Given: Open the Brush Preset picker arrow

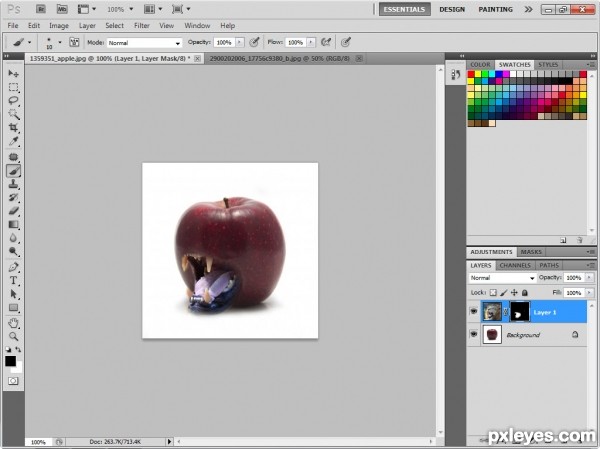Looking at the screenshot, I should tap(60, 42).
